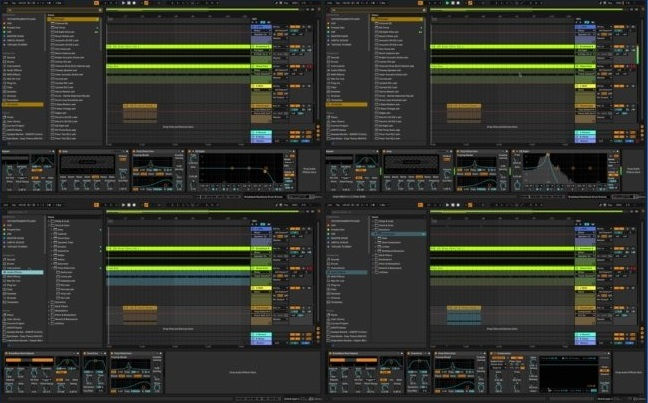Toggle EQ Eight device activator in top-left window
Image resolution: width=648 pixels, height=403 pixels.
[x=190, y=151]
